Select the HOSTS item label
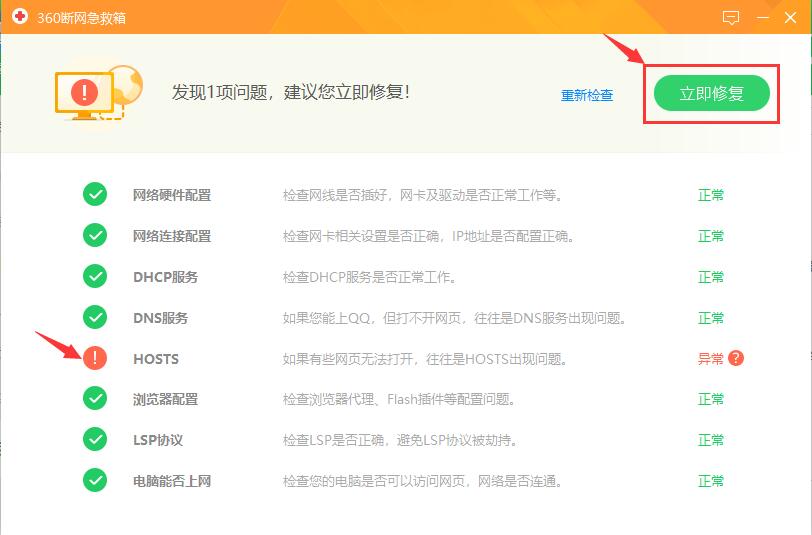 coord(156,359)
